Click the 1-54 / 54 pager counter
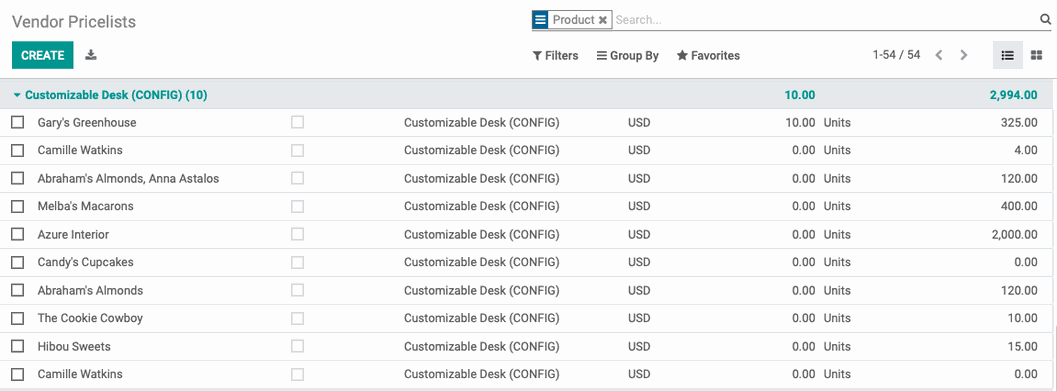 [896, 55]
